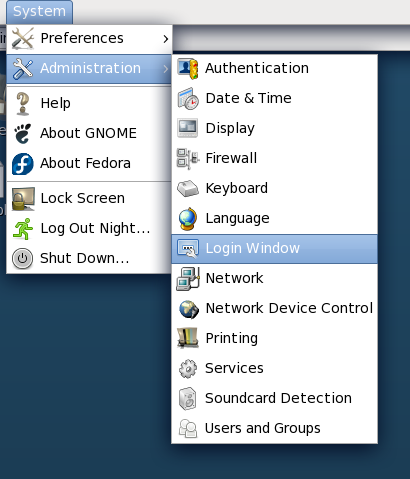
Task: Click the Language globe icon
Action: point(188,219)
